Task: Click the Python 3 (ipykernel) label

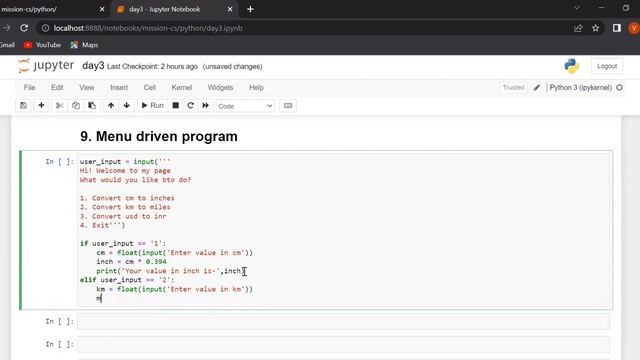Action: coord(580,87)
